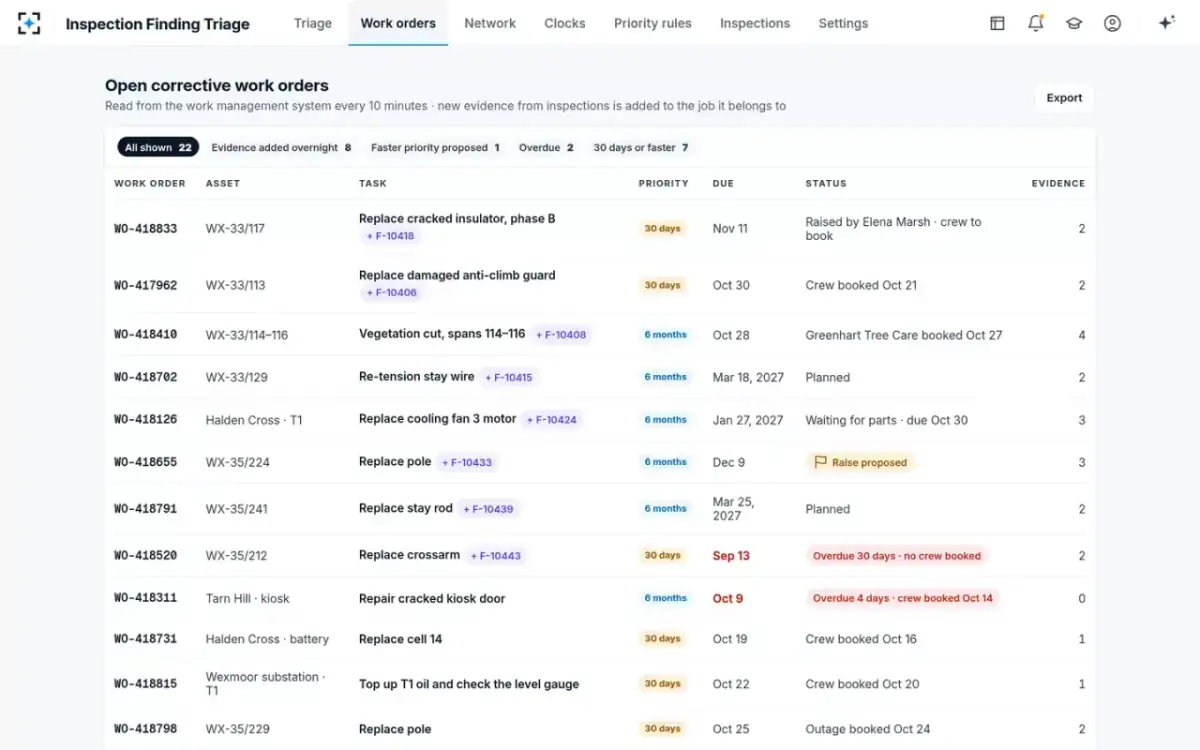Open work order WO-418410
Screen dimensions: 1200x750
(x=145, y=335)
